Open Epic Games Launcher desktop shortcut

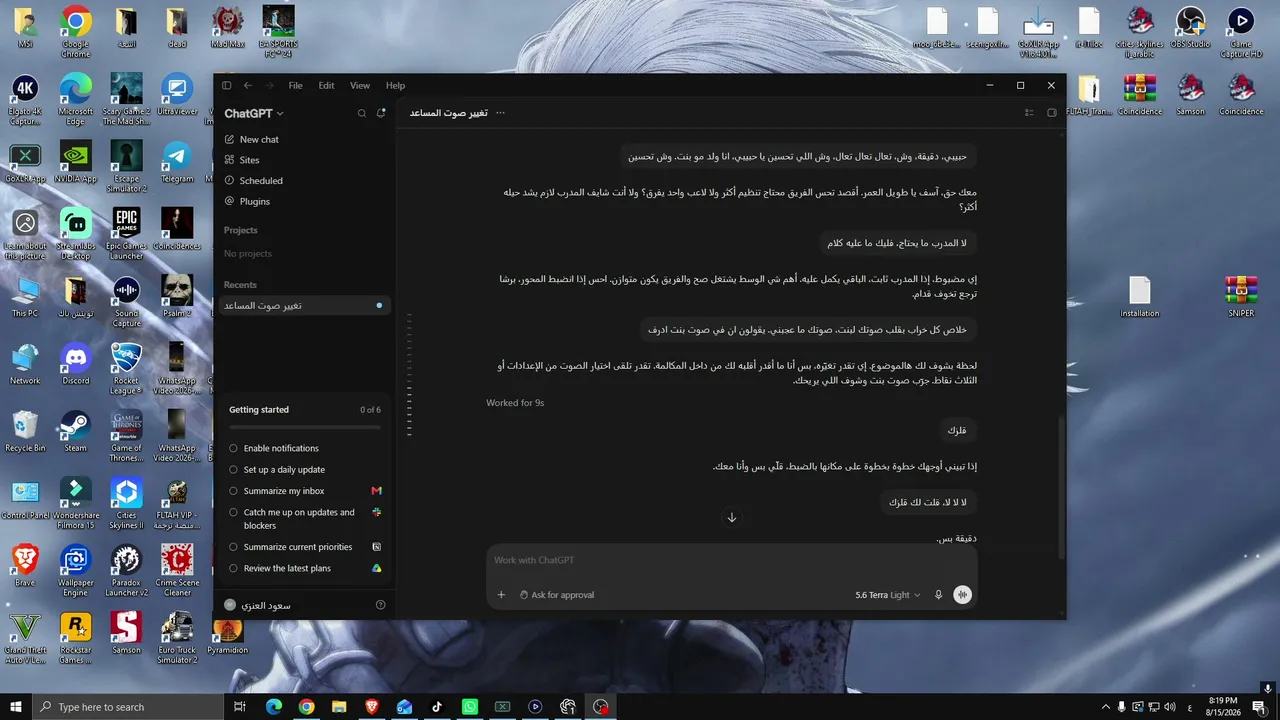126,233
